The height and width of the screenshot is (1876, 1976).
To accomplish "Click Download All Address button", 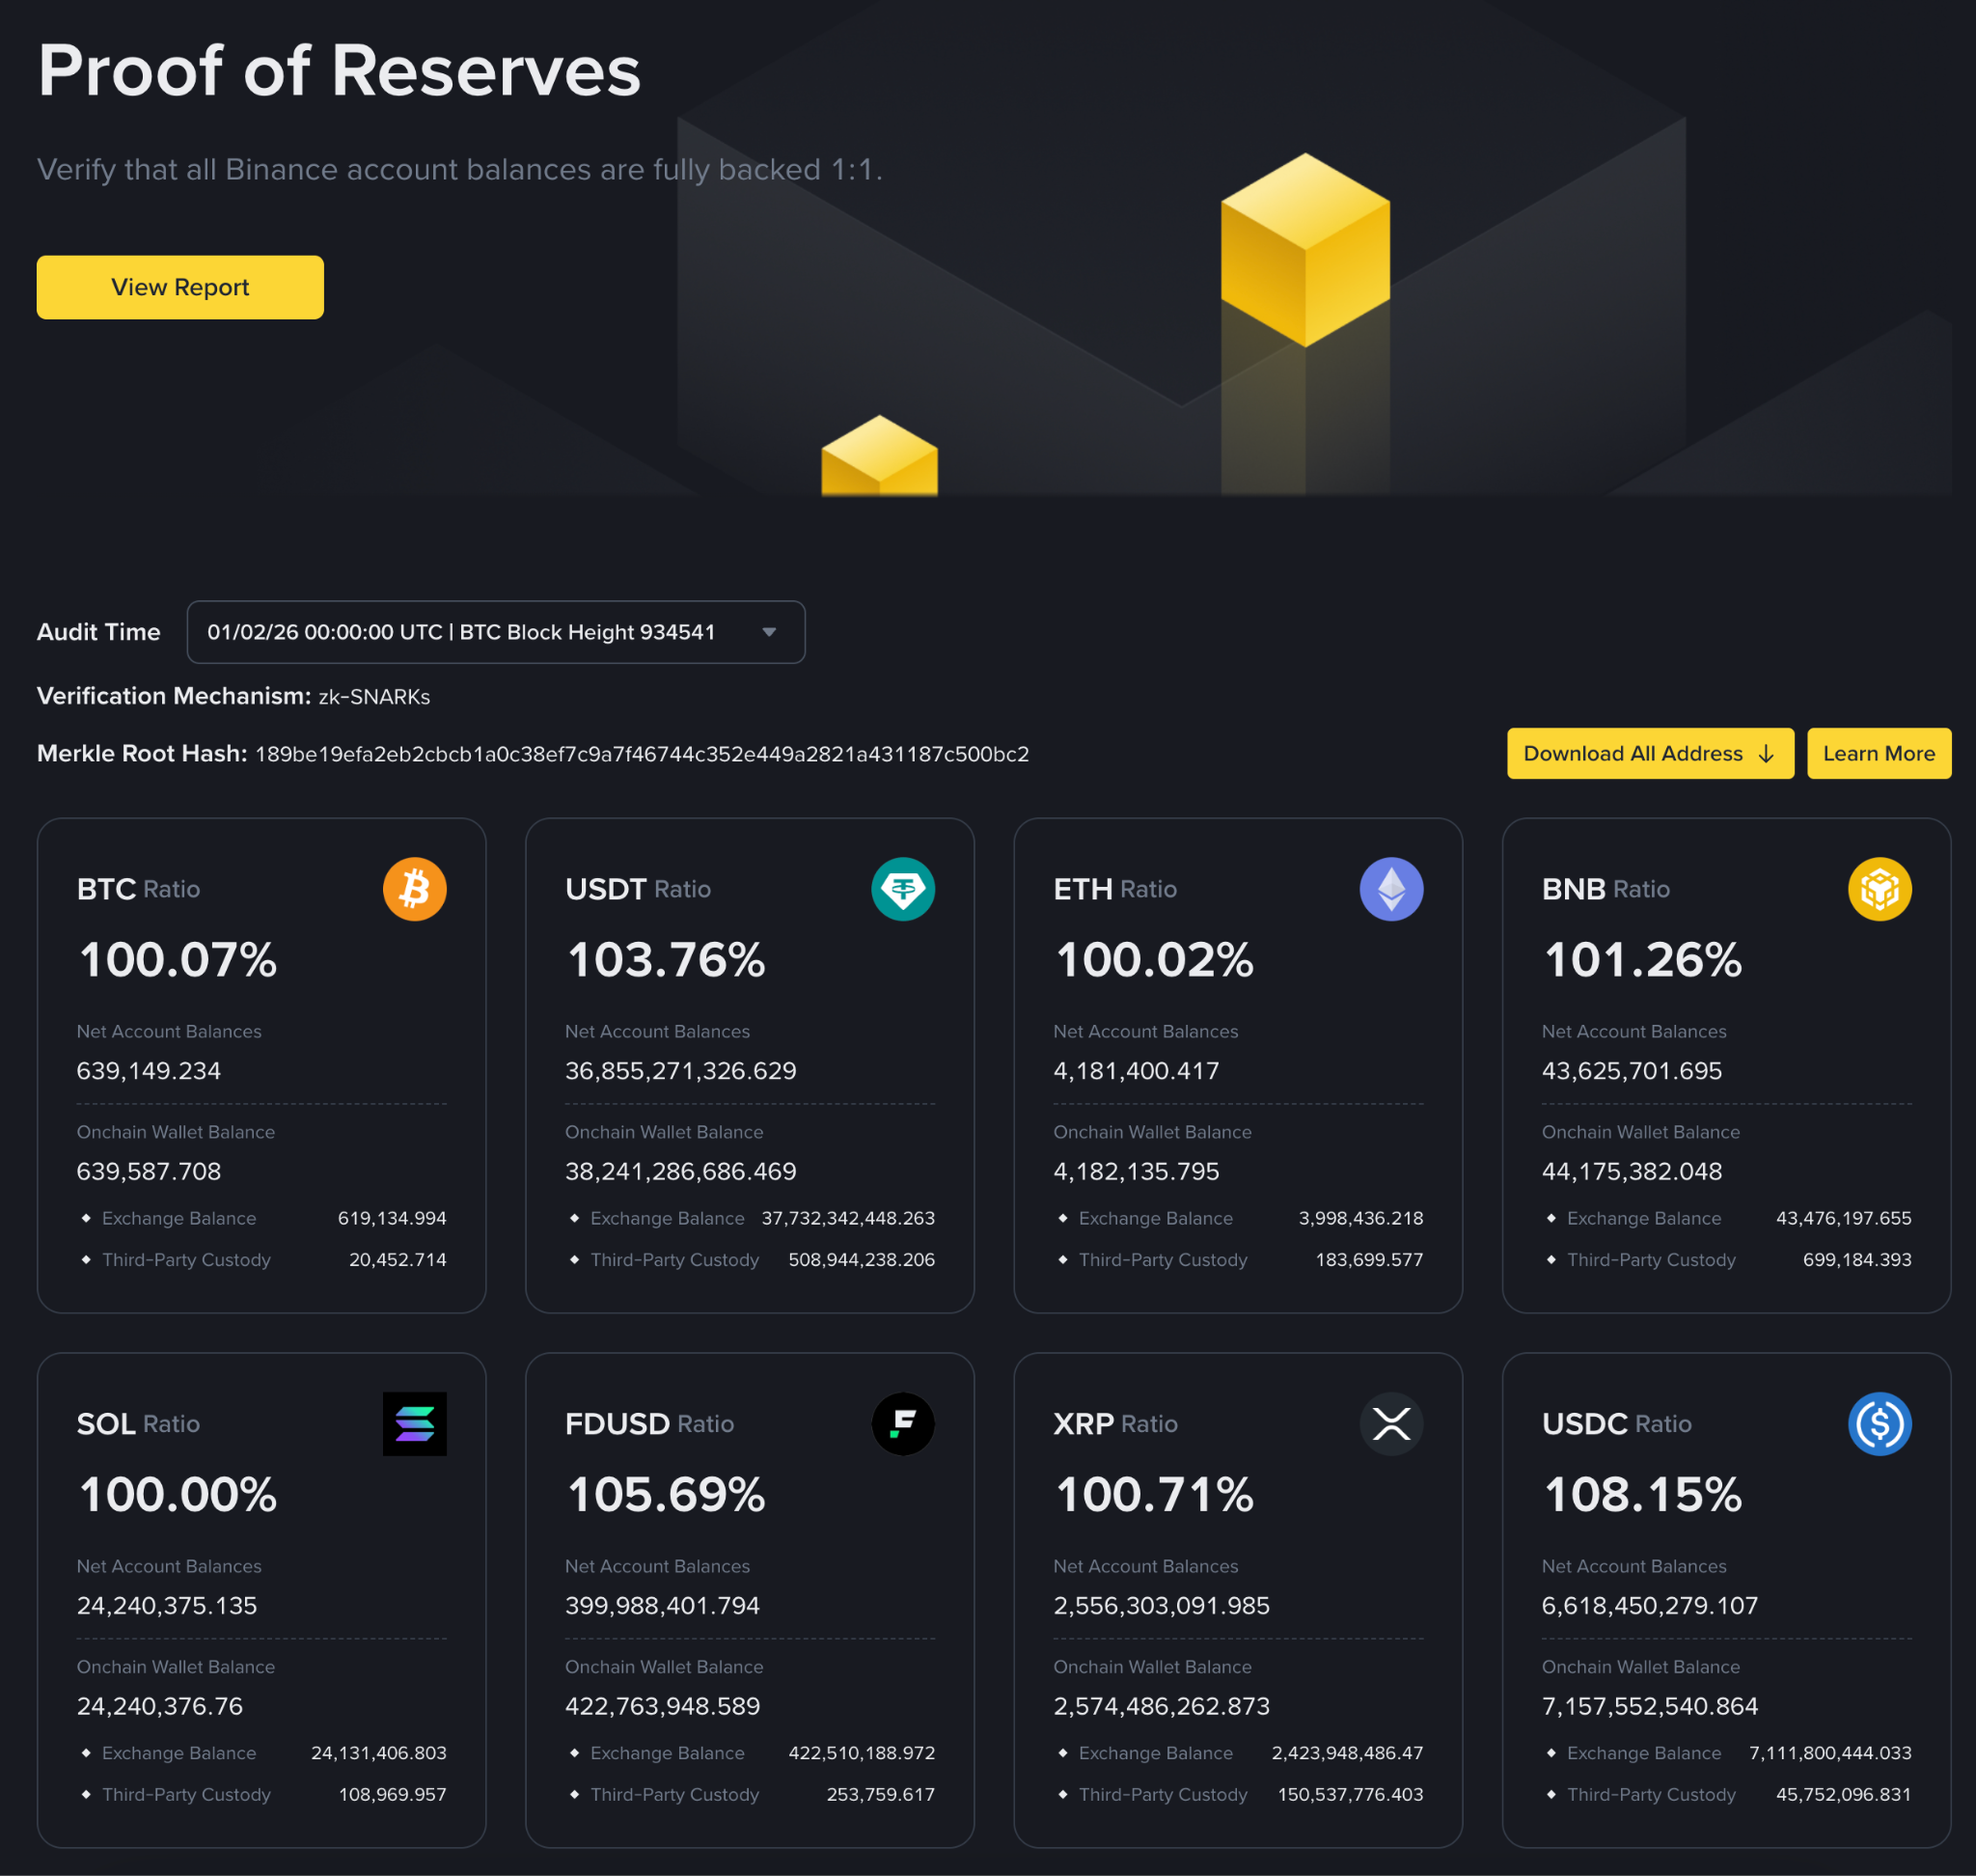I will click(1649, 753).
